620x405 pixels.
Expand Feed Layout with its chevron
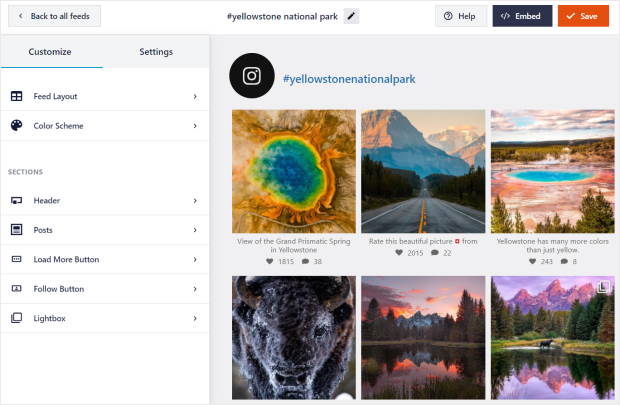(x=195, y=96)
